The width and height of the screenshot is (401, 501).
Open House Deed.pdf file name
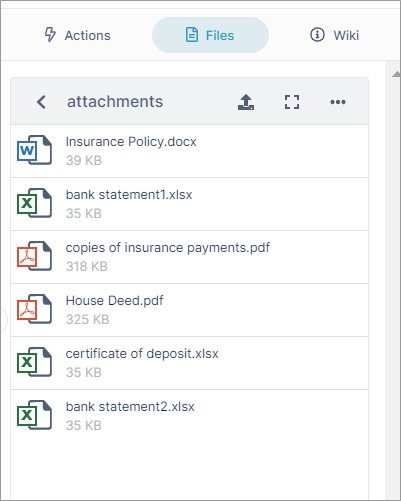tap(115, 301)
